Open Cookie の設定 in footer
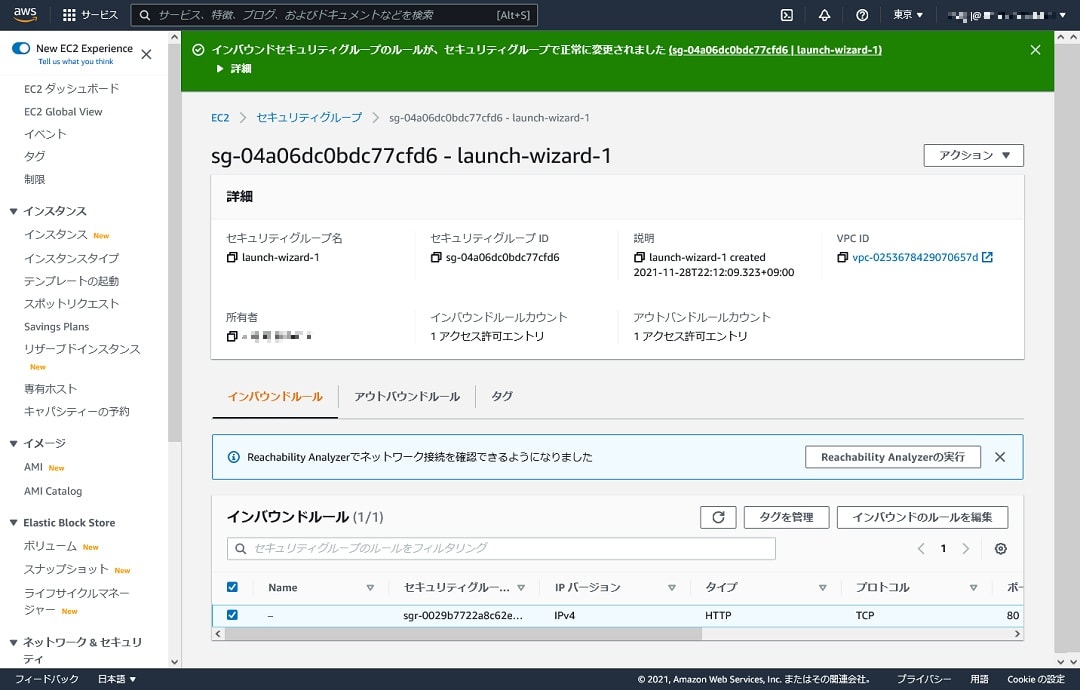Viewport: 1080px width, 690px height. (1036, 679)
